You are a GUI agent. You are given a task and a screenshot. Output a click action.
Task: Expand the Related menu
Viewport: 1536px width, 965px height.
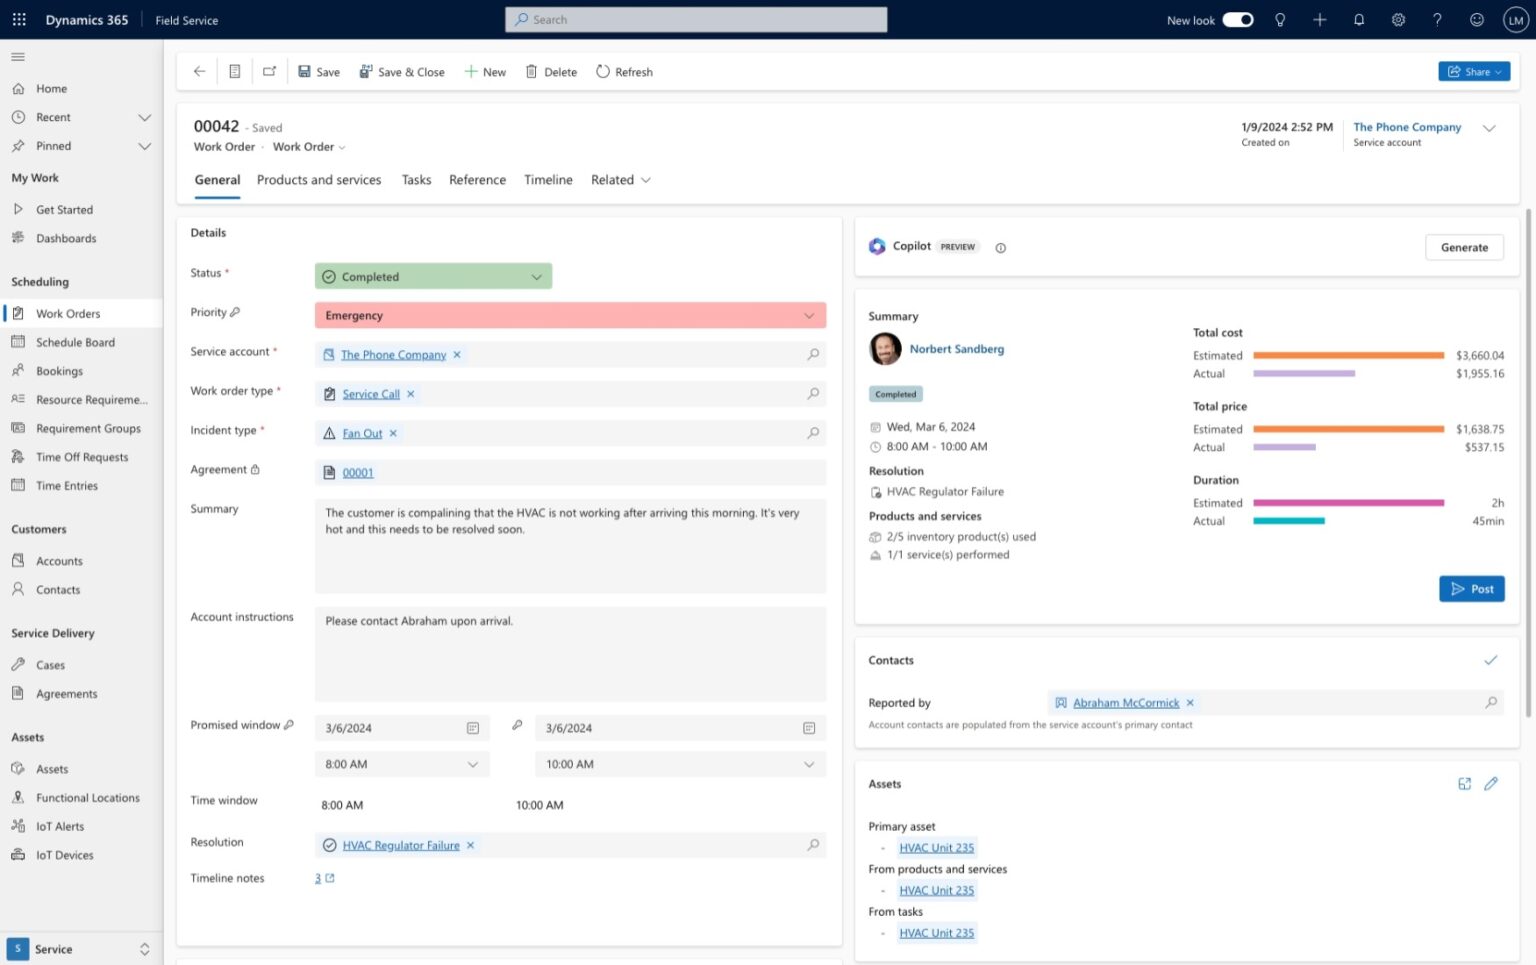[620, 180]
